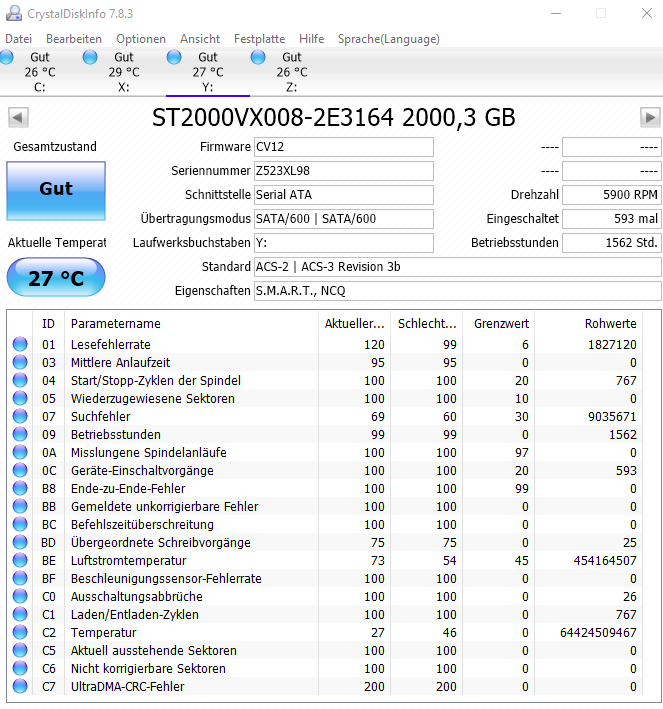
Task: Click the Drehzahl field 5900 RPM
Action: pos(611,195)
